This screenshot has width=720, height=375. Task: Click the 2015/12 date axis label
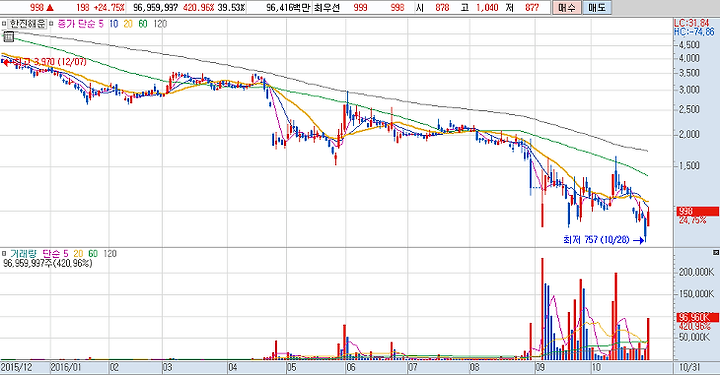click(x=16, y=368)
